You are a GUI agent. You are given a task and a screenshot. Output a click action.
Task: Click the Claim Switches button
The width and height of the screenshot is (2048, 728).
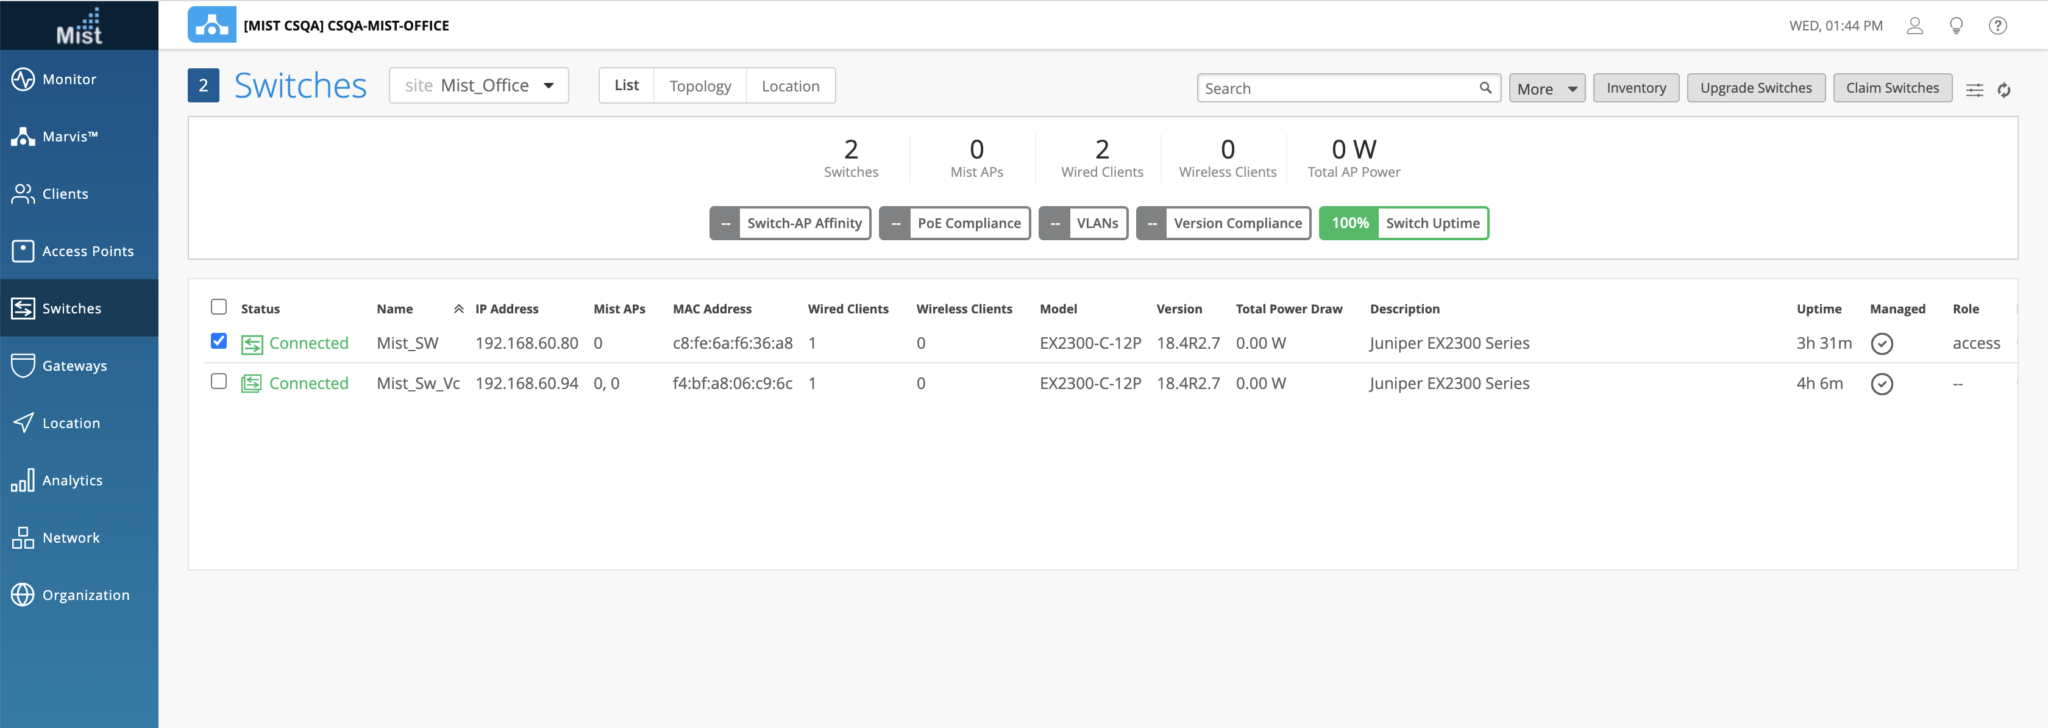tap(1891, 88)
